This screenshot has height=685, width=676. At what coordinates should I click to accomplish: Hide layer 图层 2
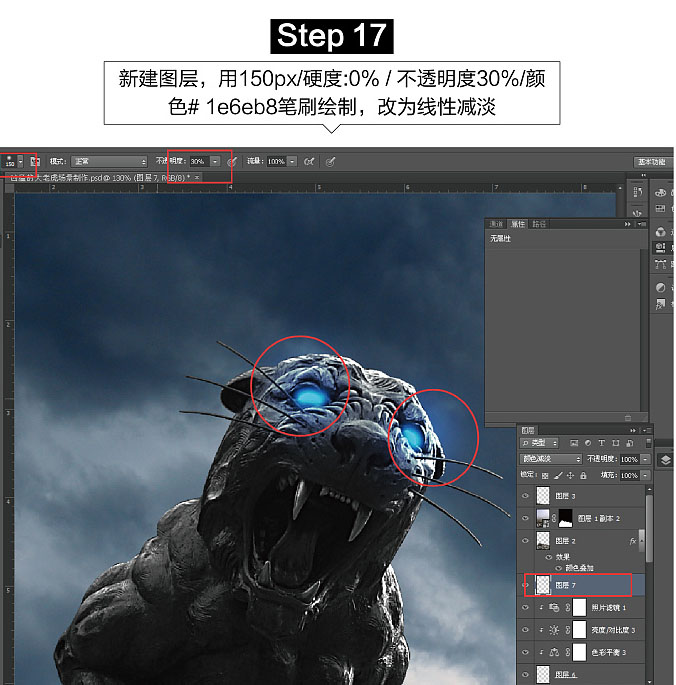coord(525,541)
